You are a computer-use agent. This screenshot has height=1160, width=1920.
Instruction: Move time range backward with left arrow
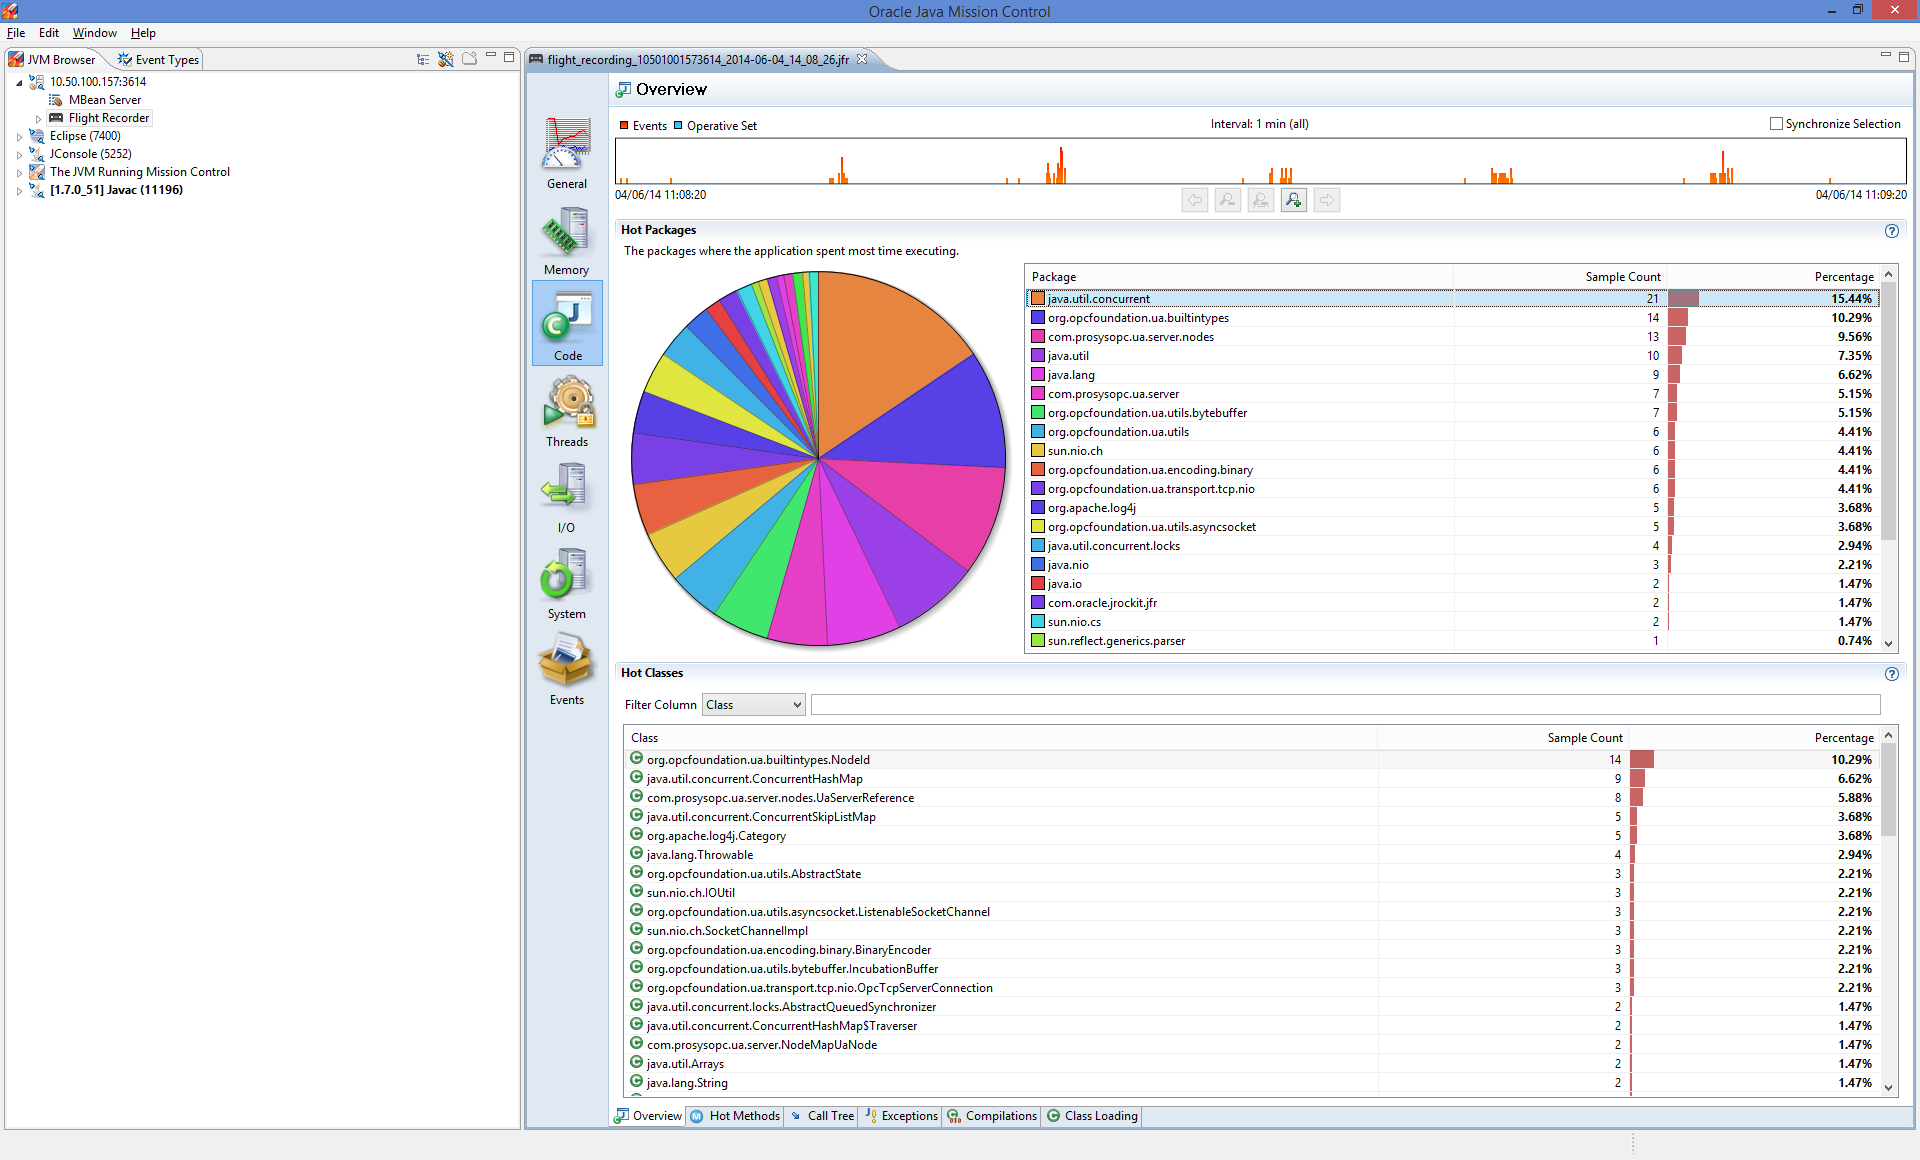pos(1195,200)
